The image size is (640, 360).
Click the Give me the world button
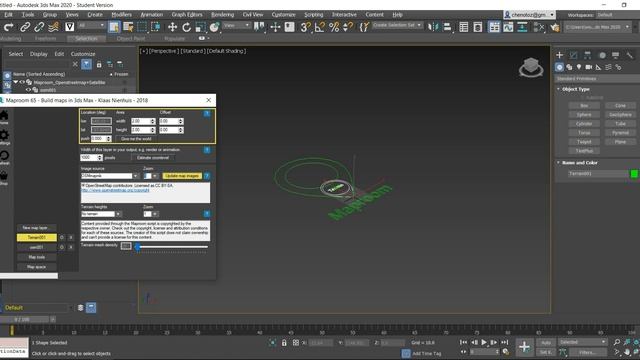[136, 139]
